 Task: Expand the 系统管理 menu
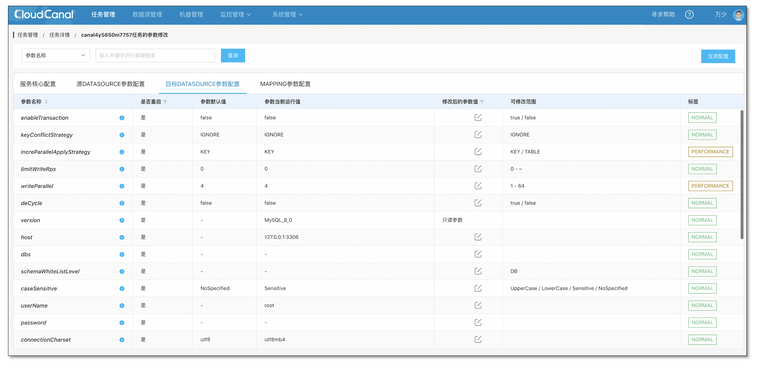[x=287, y=15]
